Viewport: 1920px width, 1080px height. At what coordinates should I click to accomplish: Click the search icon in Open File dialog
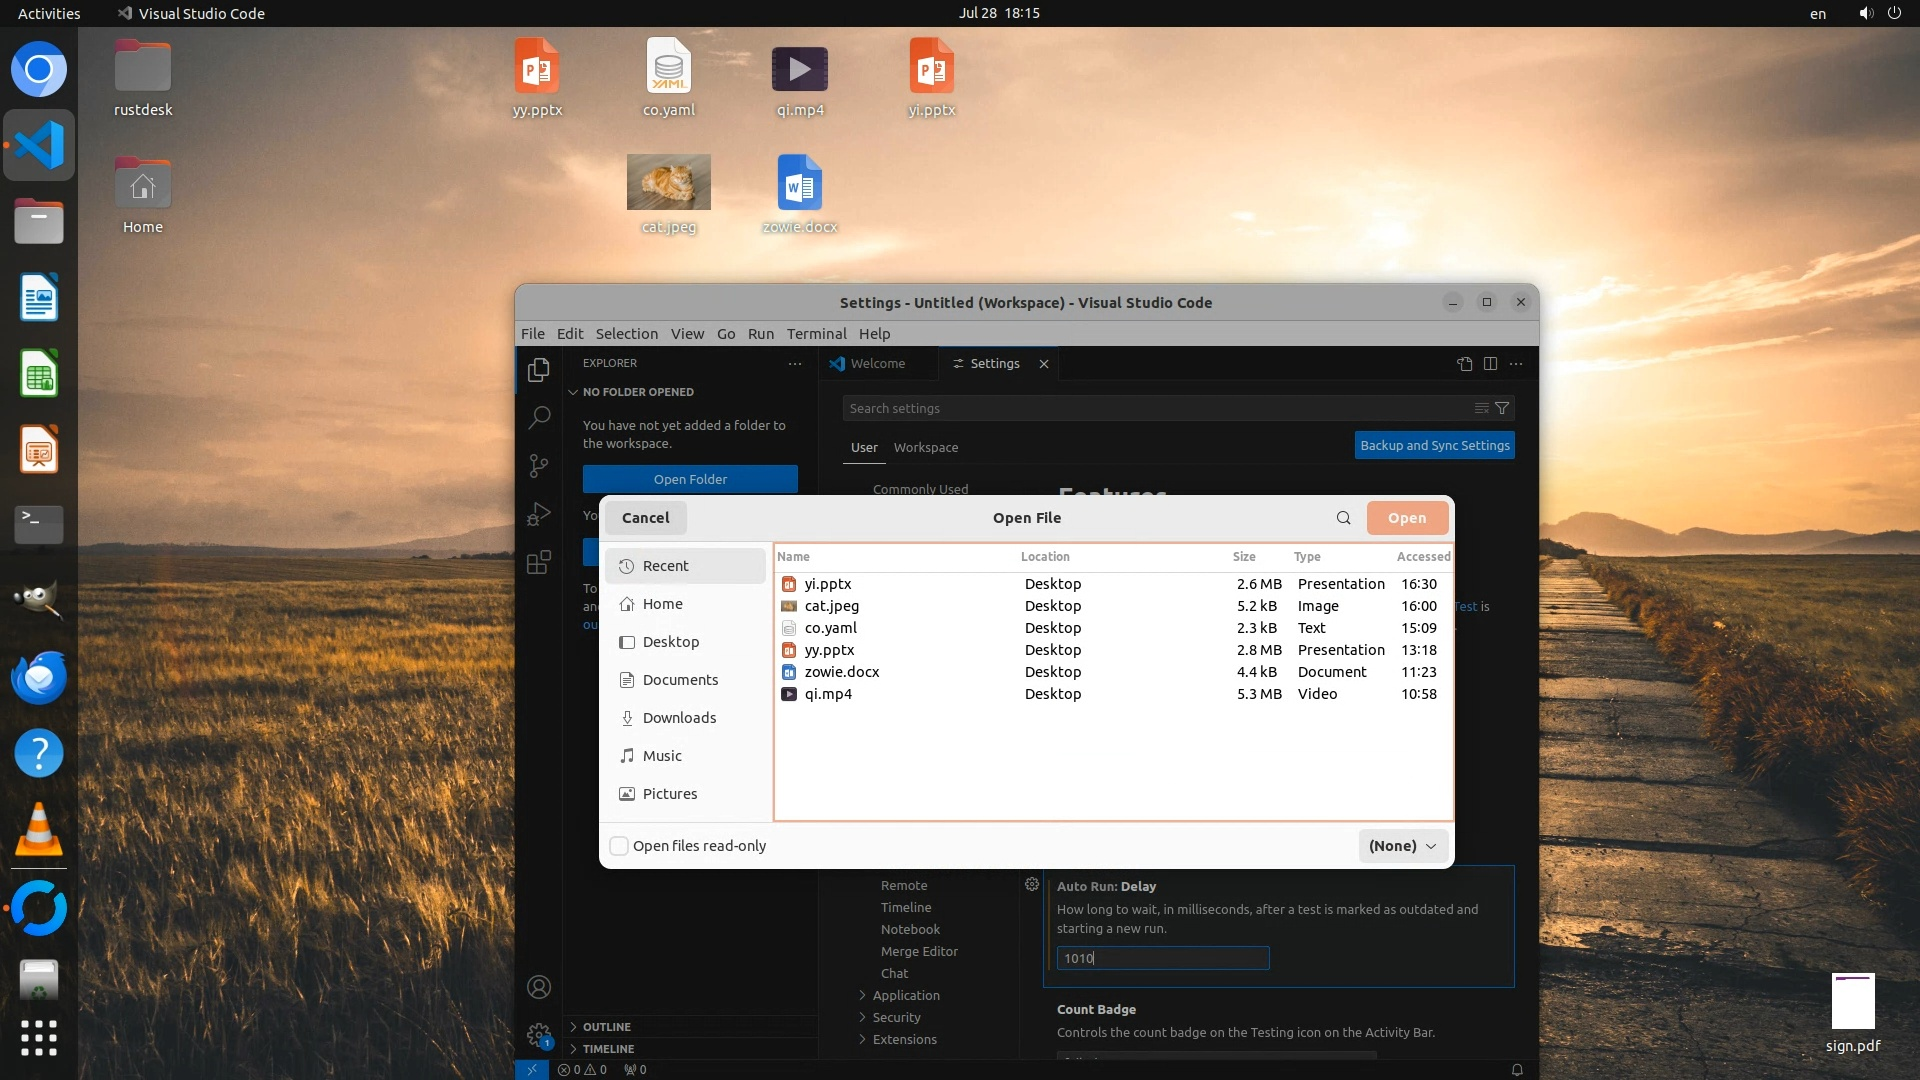[x=1343, y=518]
